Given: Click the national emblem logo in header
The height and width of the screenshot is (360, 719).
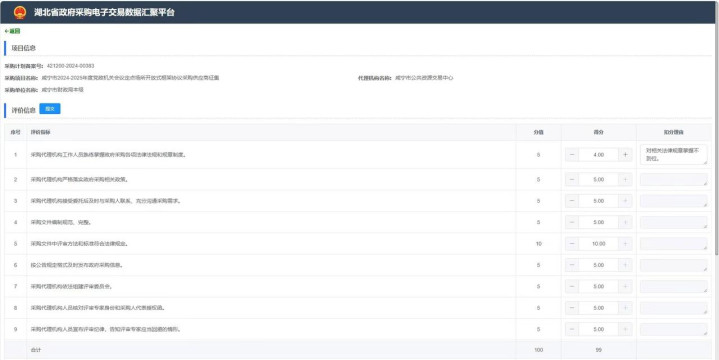Looking at the screenshot, I should point(20,12).
